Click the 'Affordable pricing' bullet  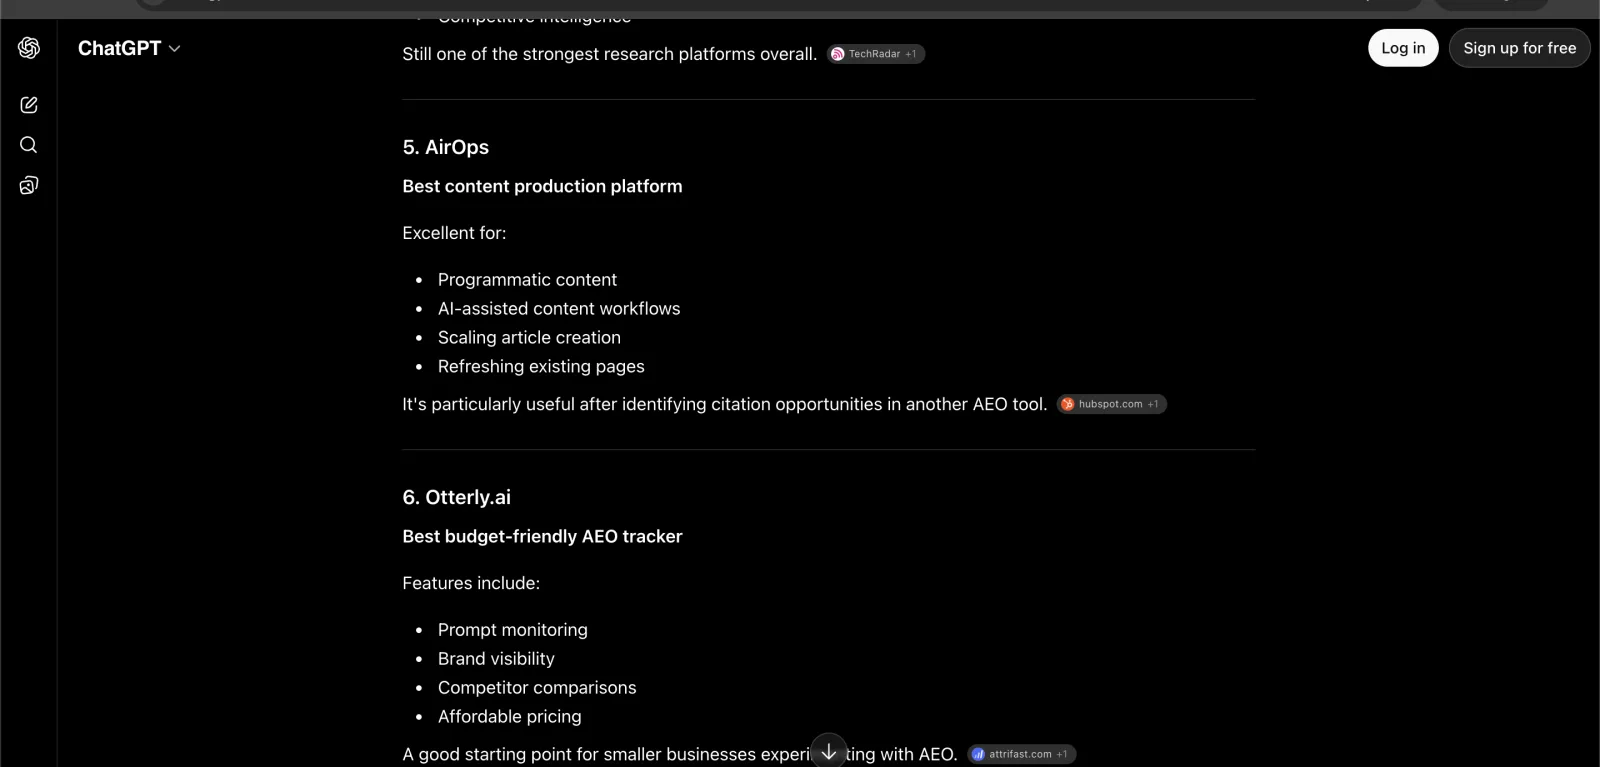[x=510, y=717]
